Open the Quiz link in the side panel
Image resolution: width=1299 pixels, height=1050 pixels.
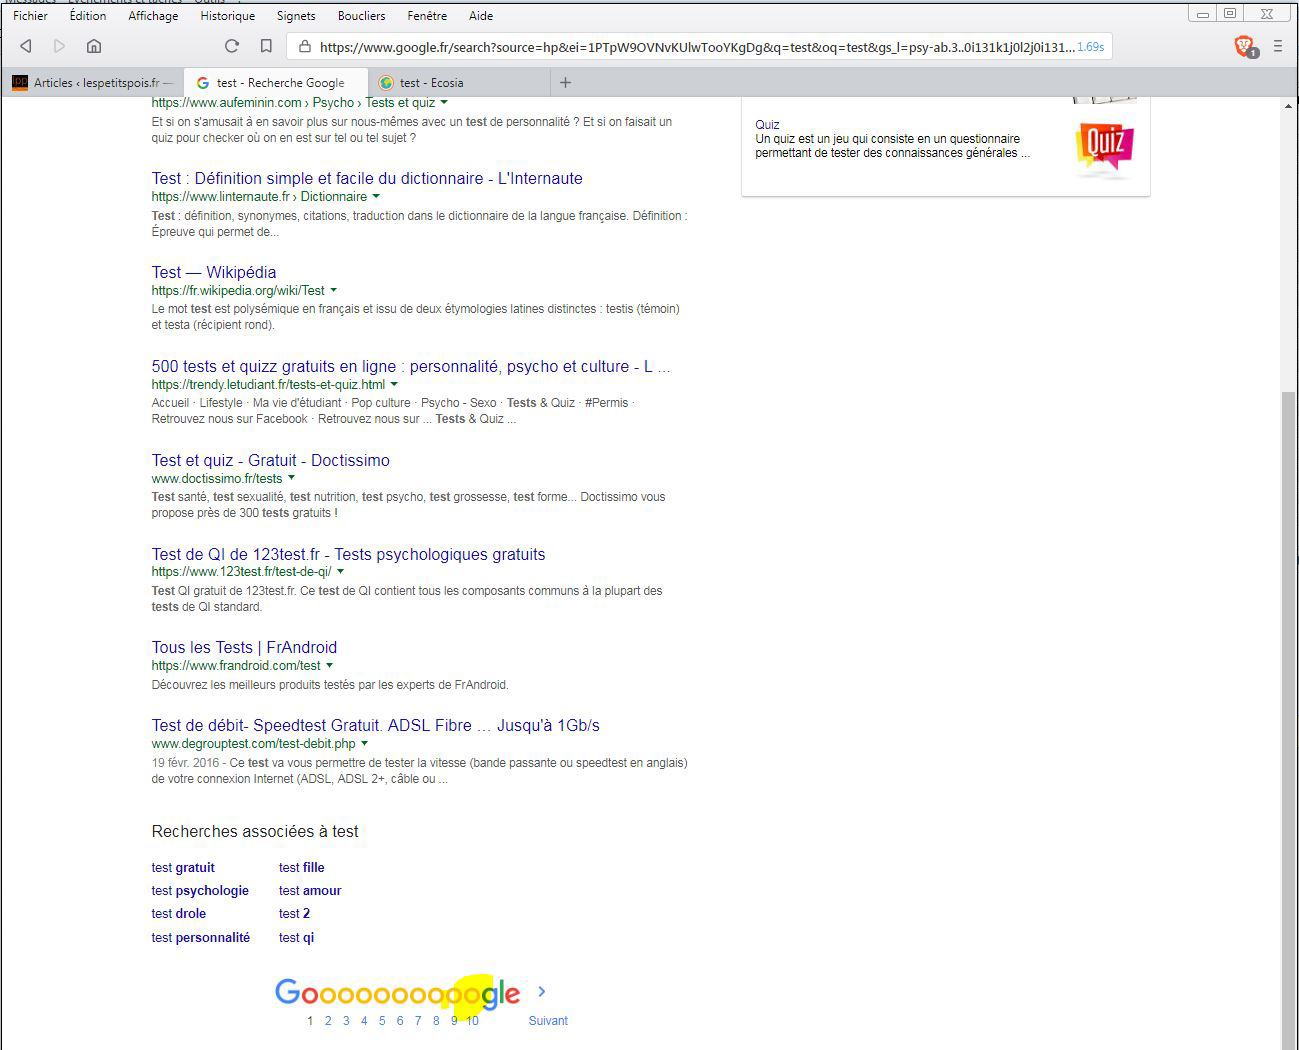767,125
